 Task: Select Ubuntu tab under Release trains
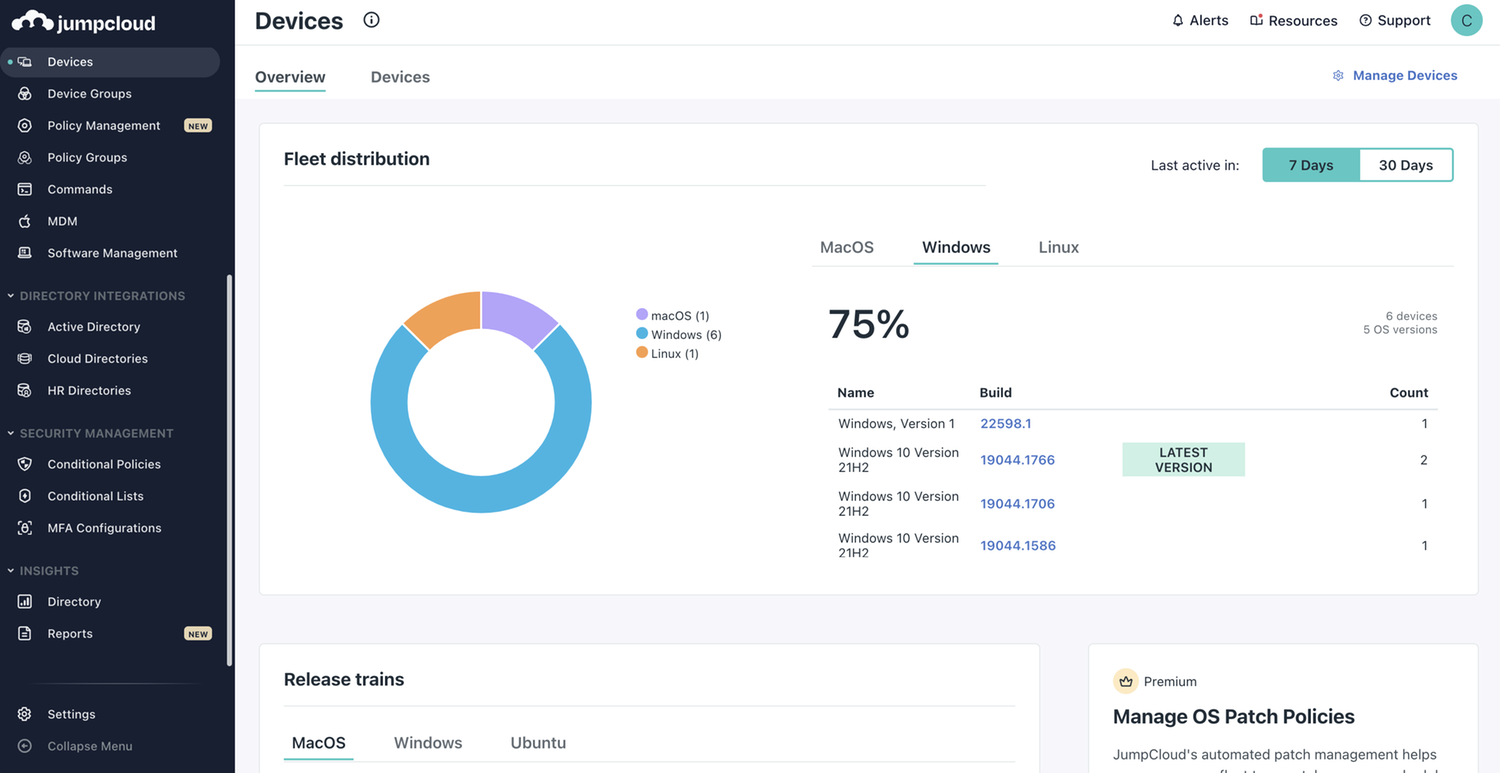pos(538,743)
